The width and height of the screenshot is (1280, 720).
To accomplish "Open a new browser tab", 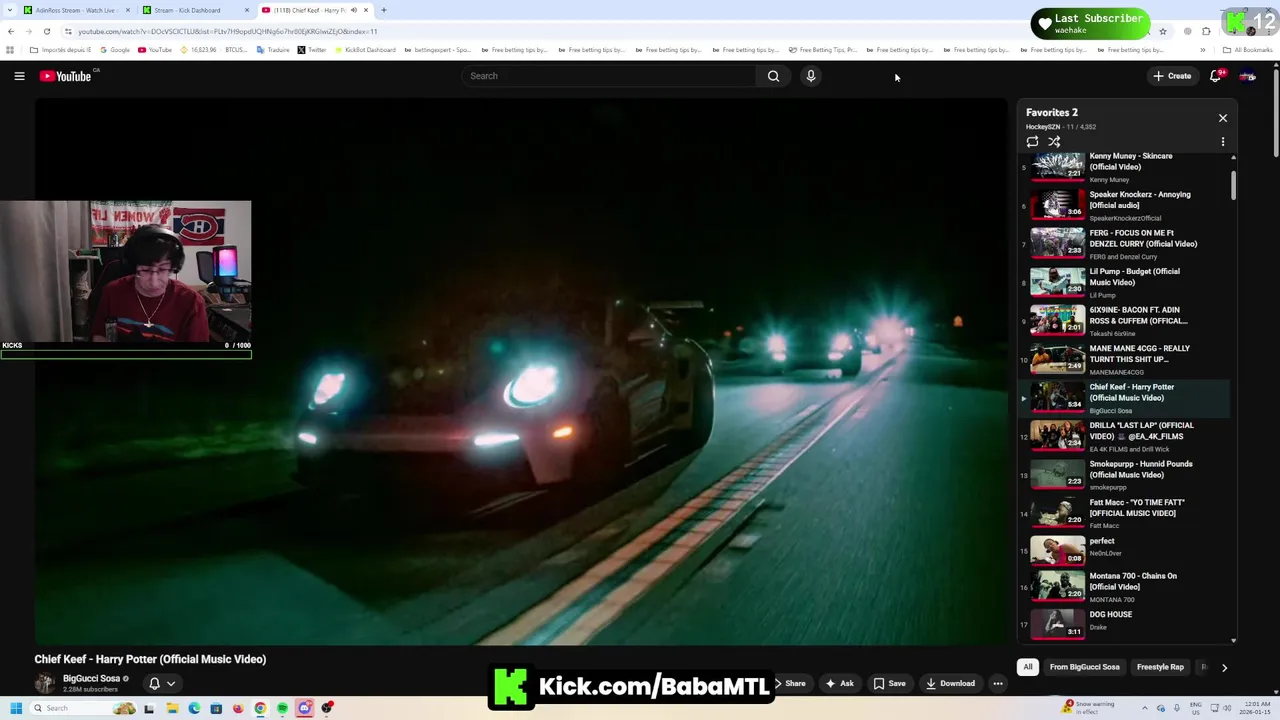I will click(x=384, y=10).
